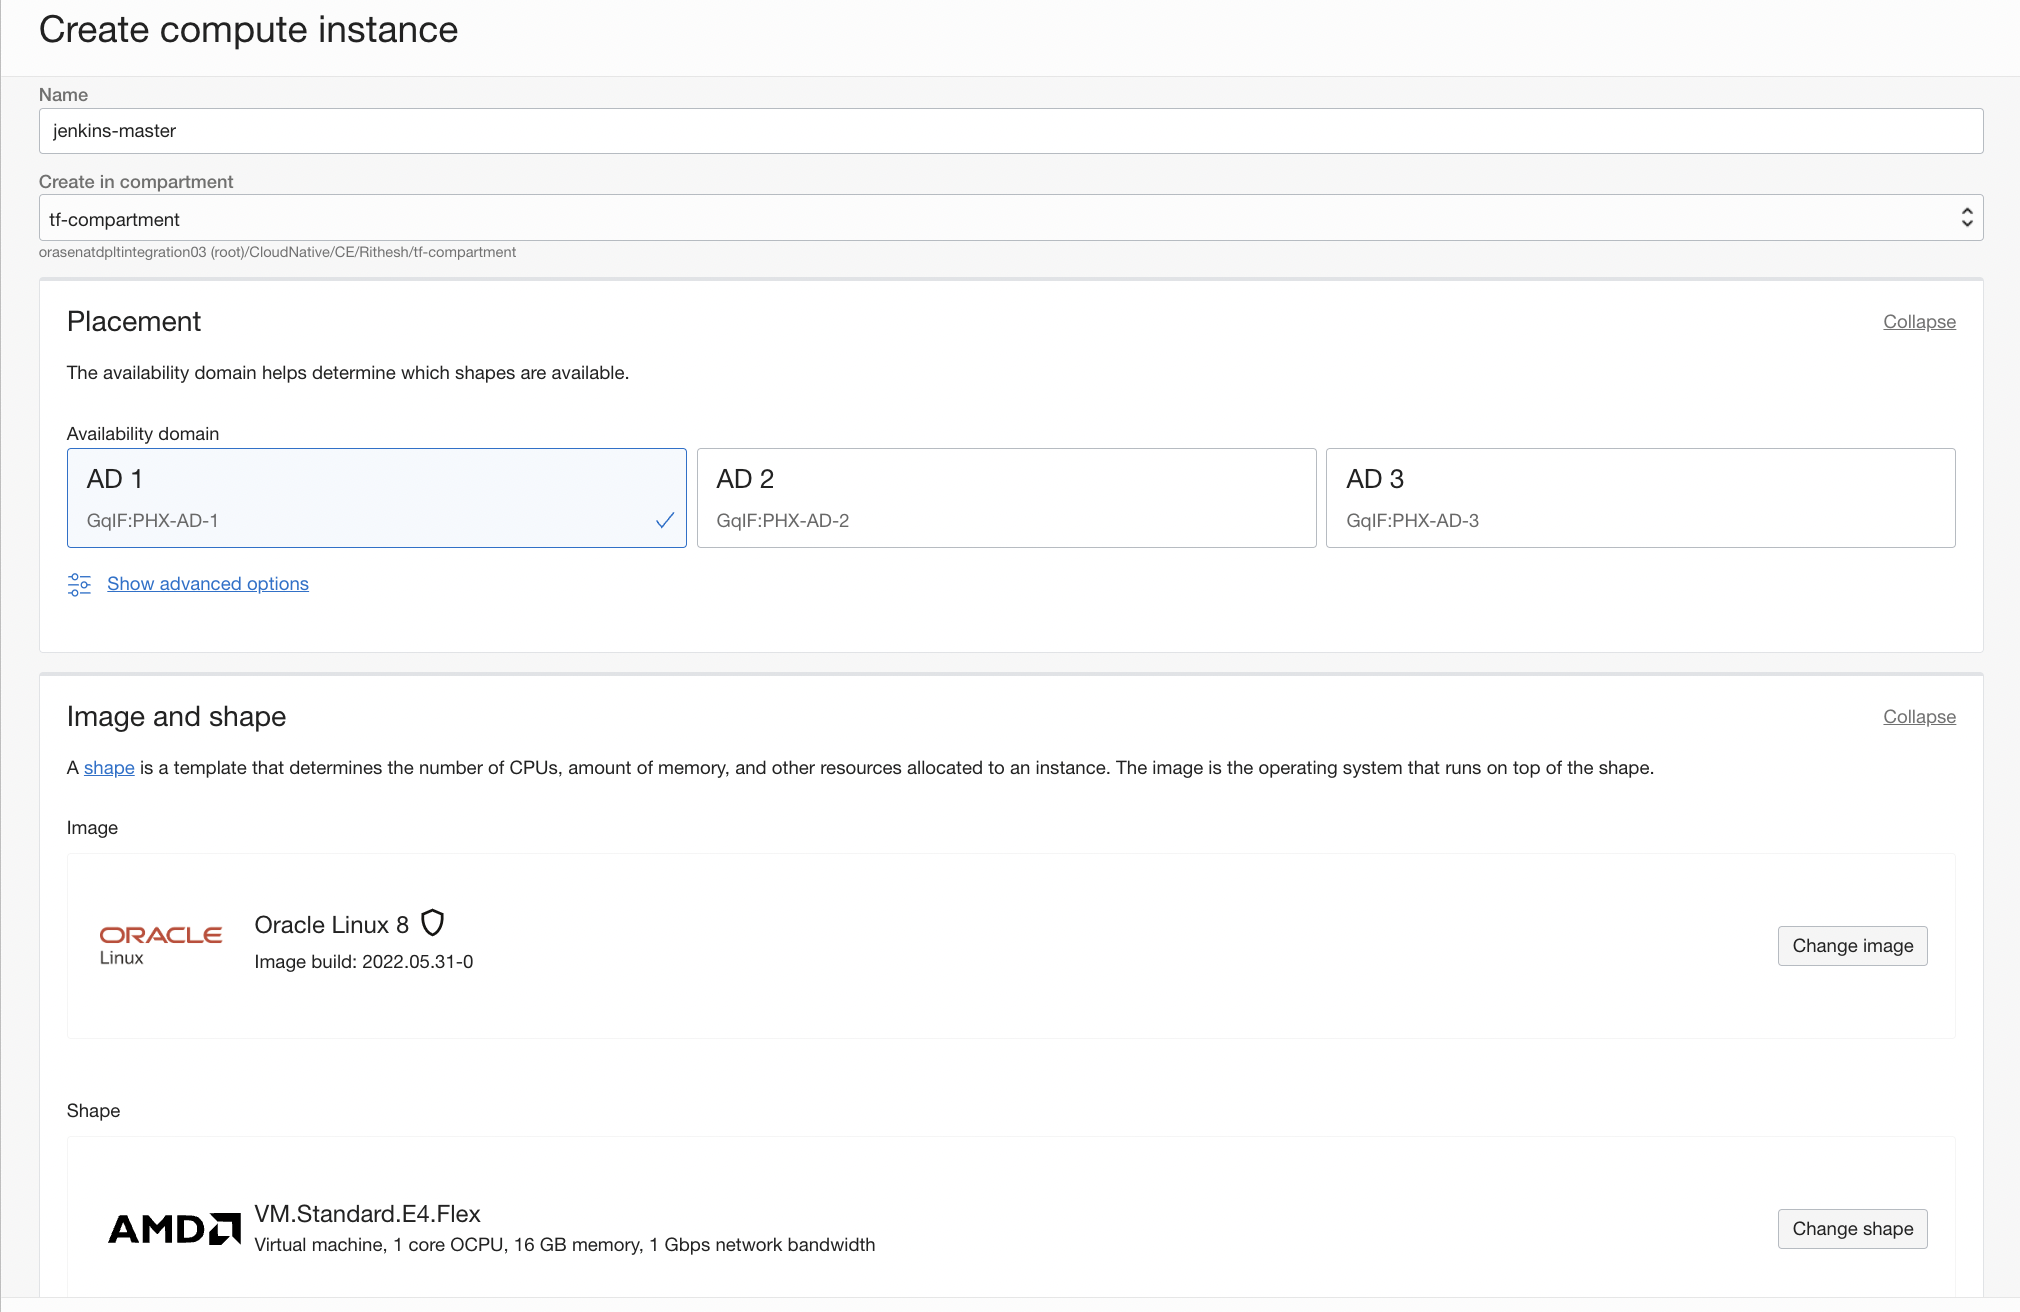Click the horizontal scrollbar at the bottom

coord(1010,1305)
